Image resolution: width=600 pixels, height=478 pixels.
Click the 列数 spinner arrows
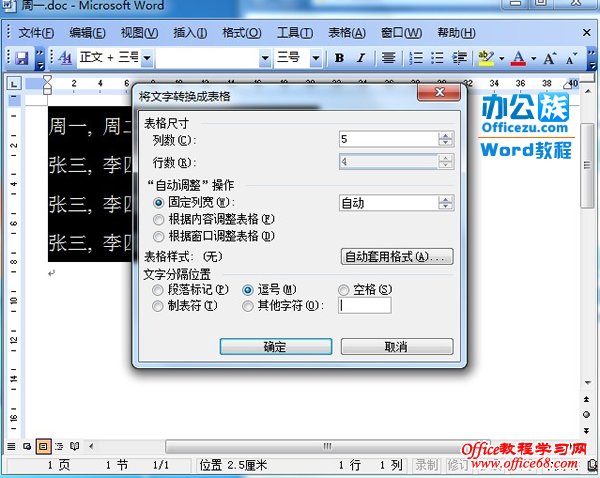(x=445, y=139)
